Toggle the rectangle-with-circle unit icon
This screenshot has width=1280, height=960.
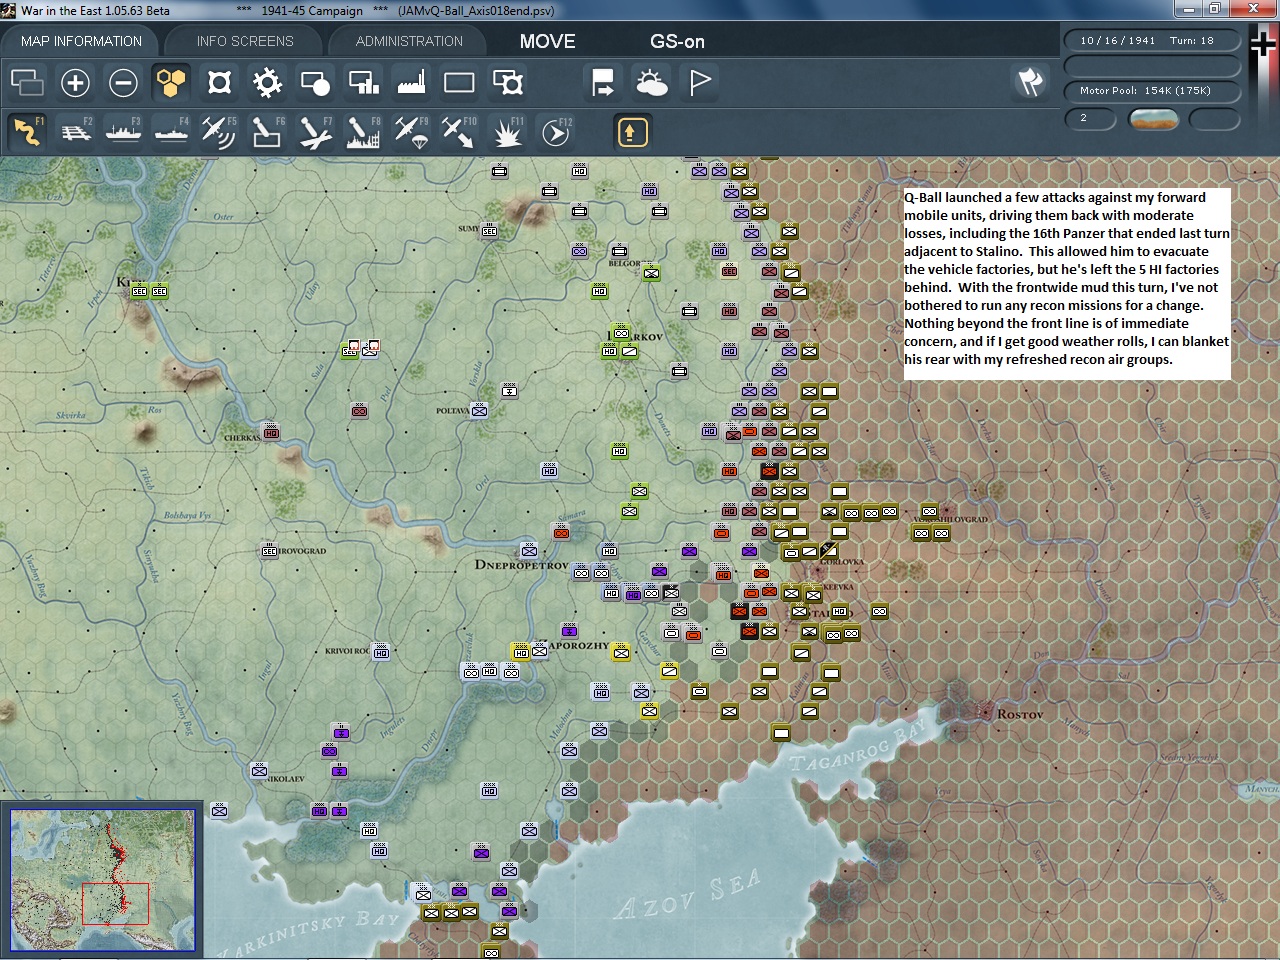[315, 82]
